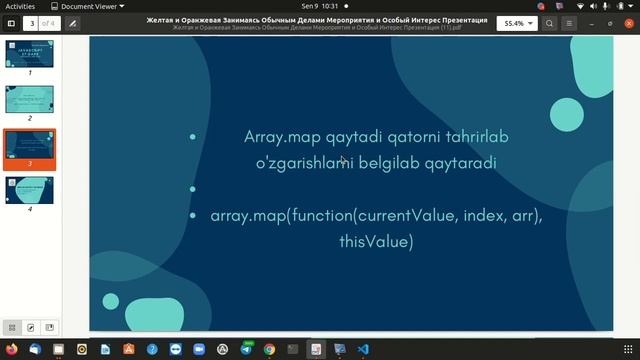Viewport: 640px width, 360px height.
Task: Open the search magnifier in toolbar
Action: [549, 24]
